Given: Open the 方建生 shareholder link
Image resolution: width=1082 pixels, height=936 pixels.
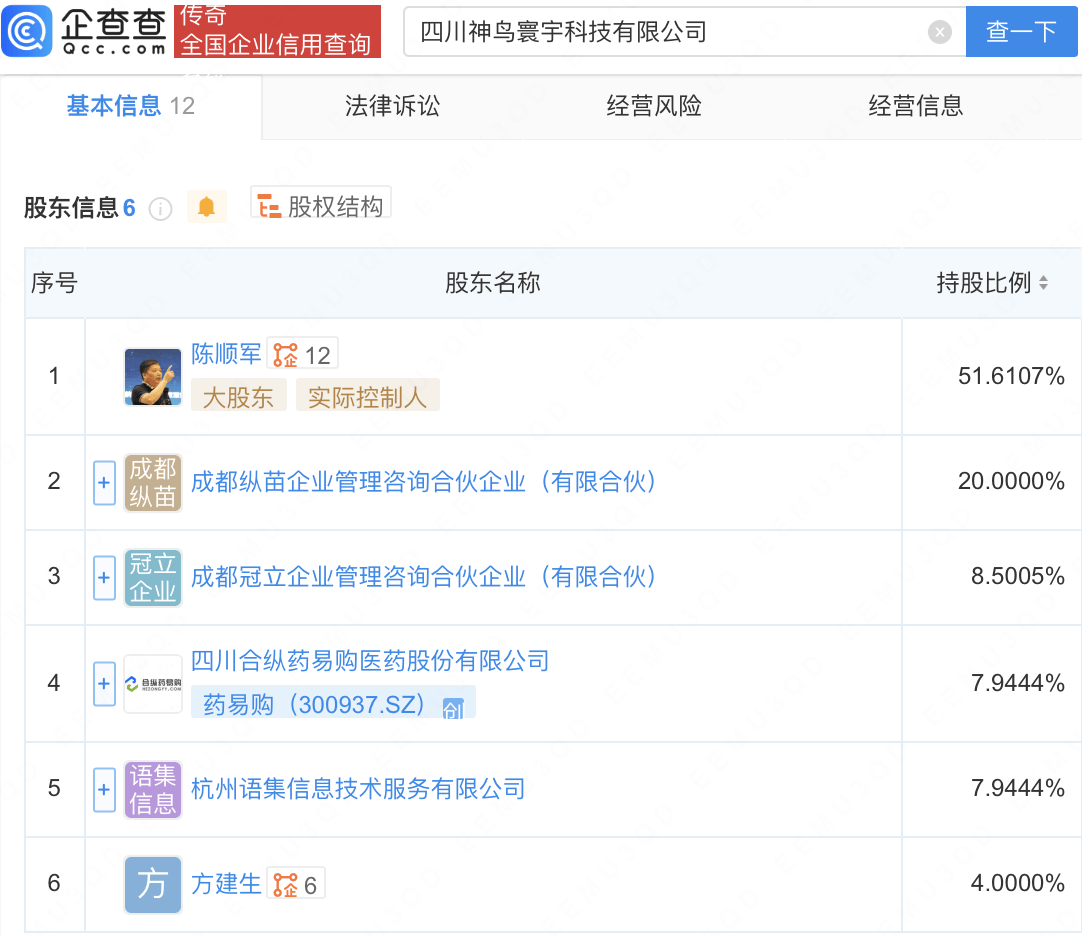Looking at the screenshot, I should pyautogui.click(x=226, y=884).
